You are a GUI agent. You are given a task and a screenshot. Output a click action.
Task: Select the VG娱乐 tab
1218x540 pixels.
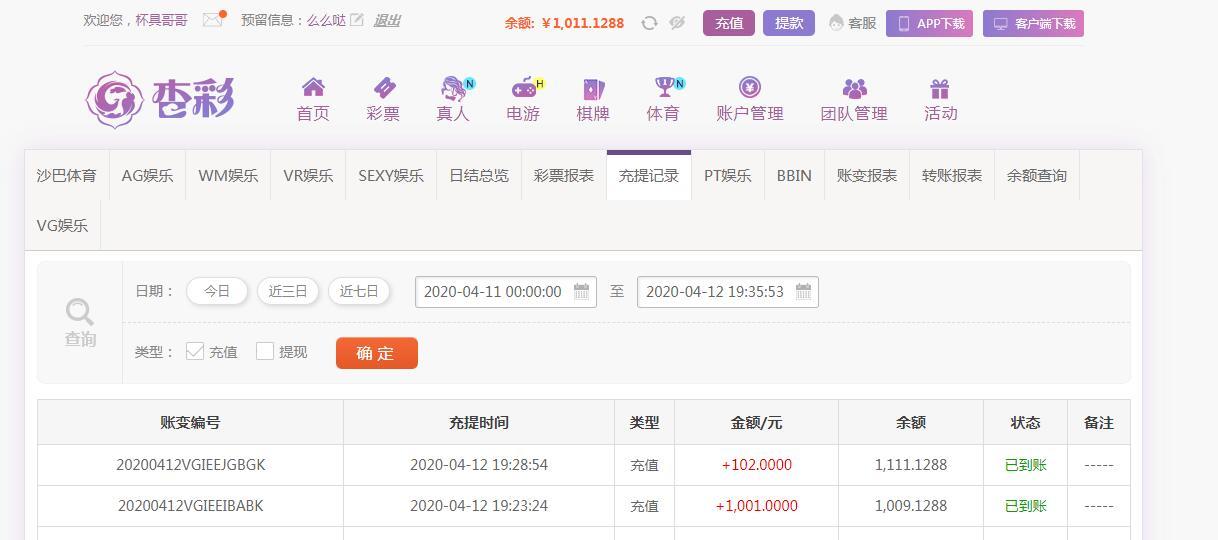62,225
